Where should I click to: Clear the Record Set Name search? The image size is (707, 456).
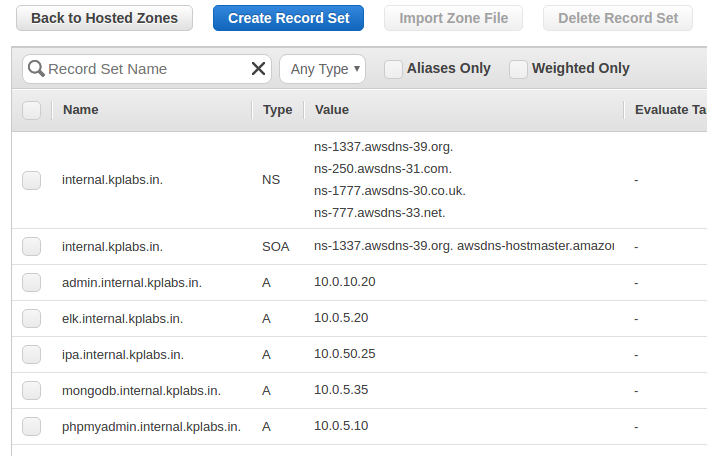(258, 69)
